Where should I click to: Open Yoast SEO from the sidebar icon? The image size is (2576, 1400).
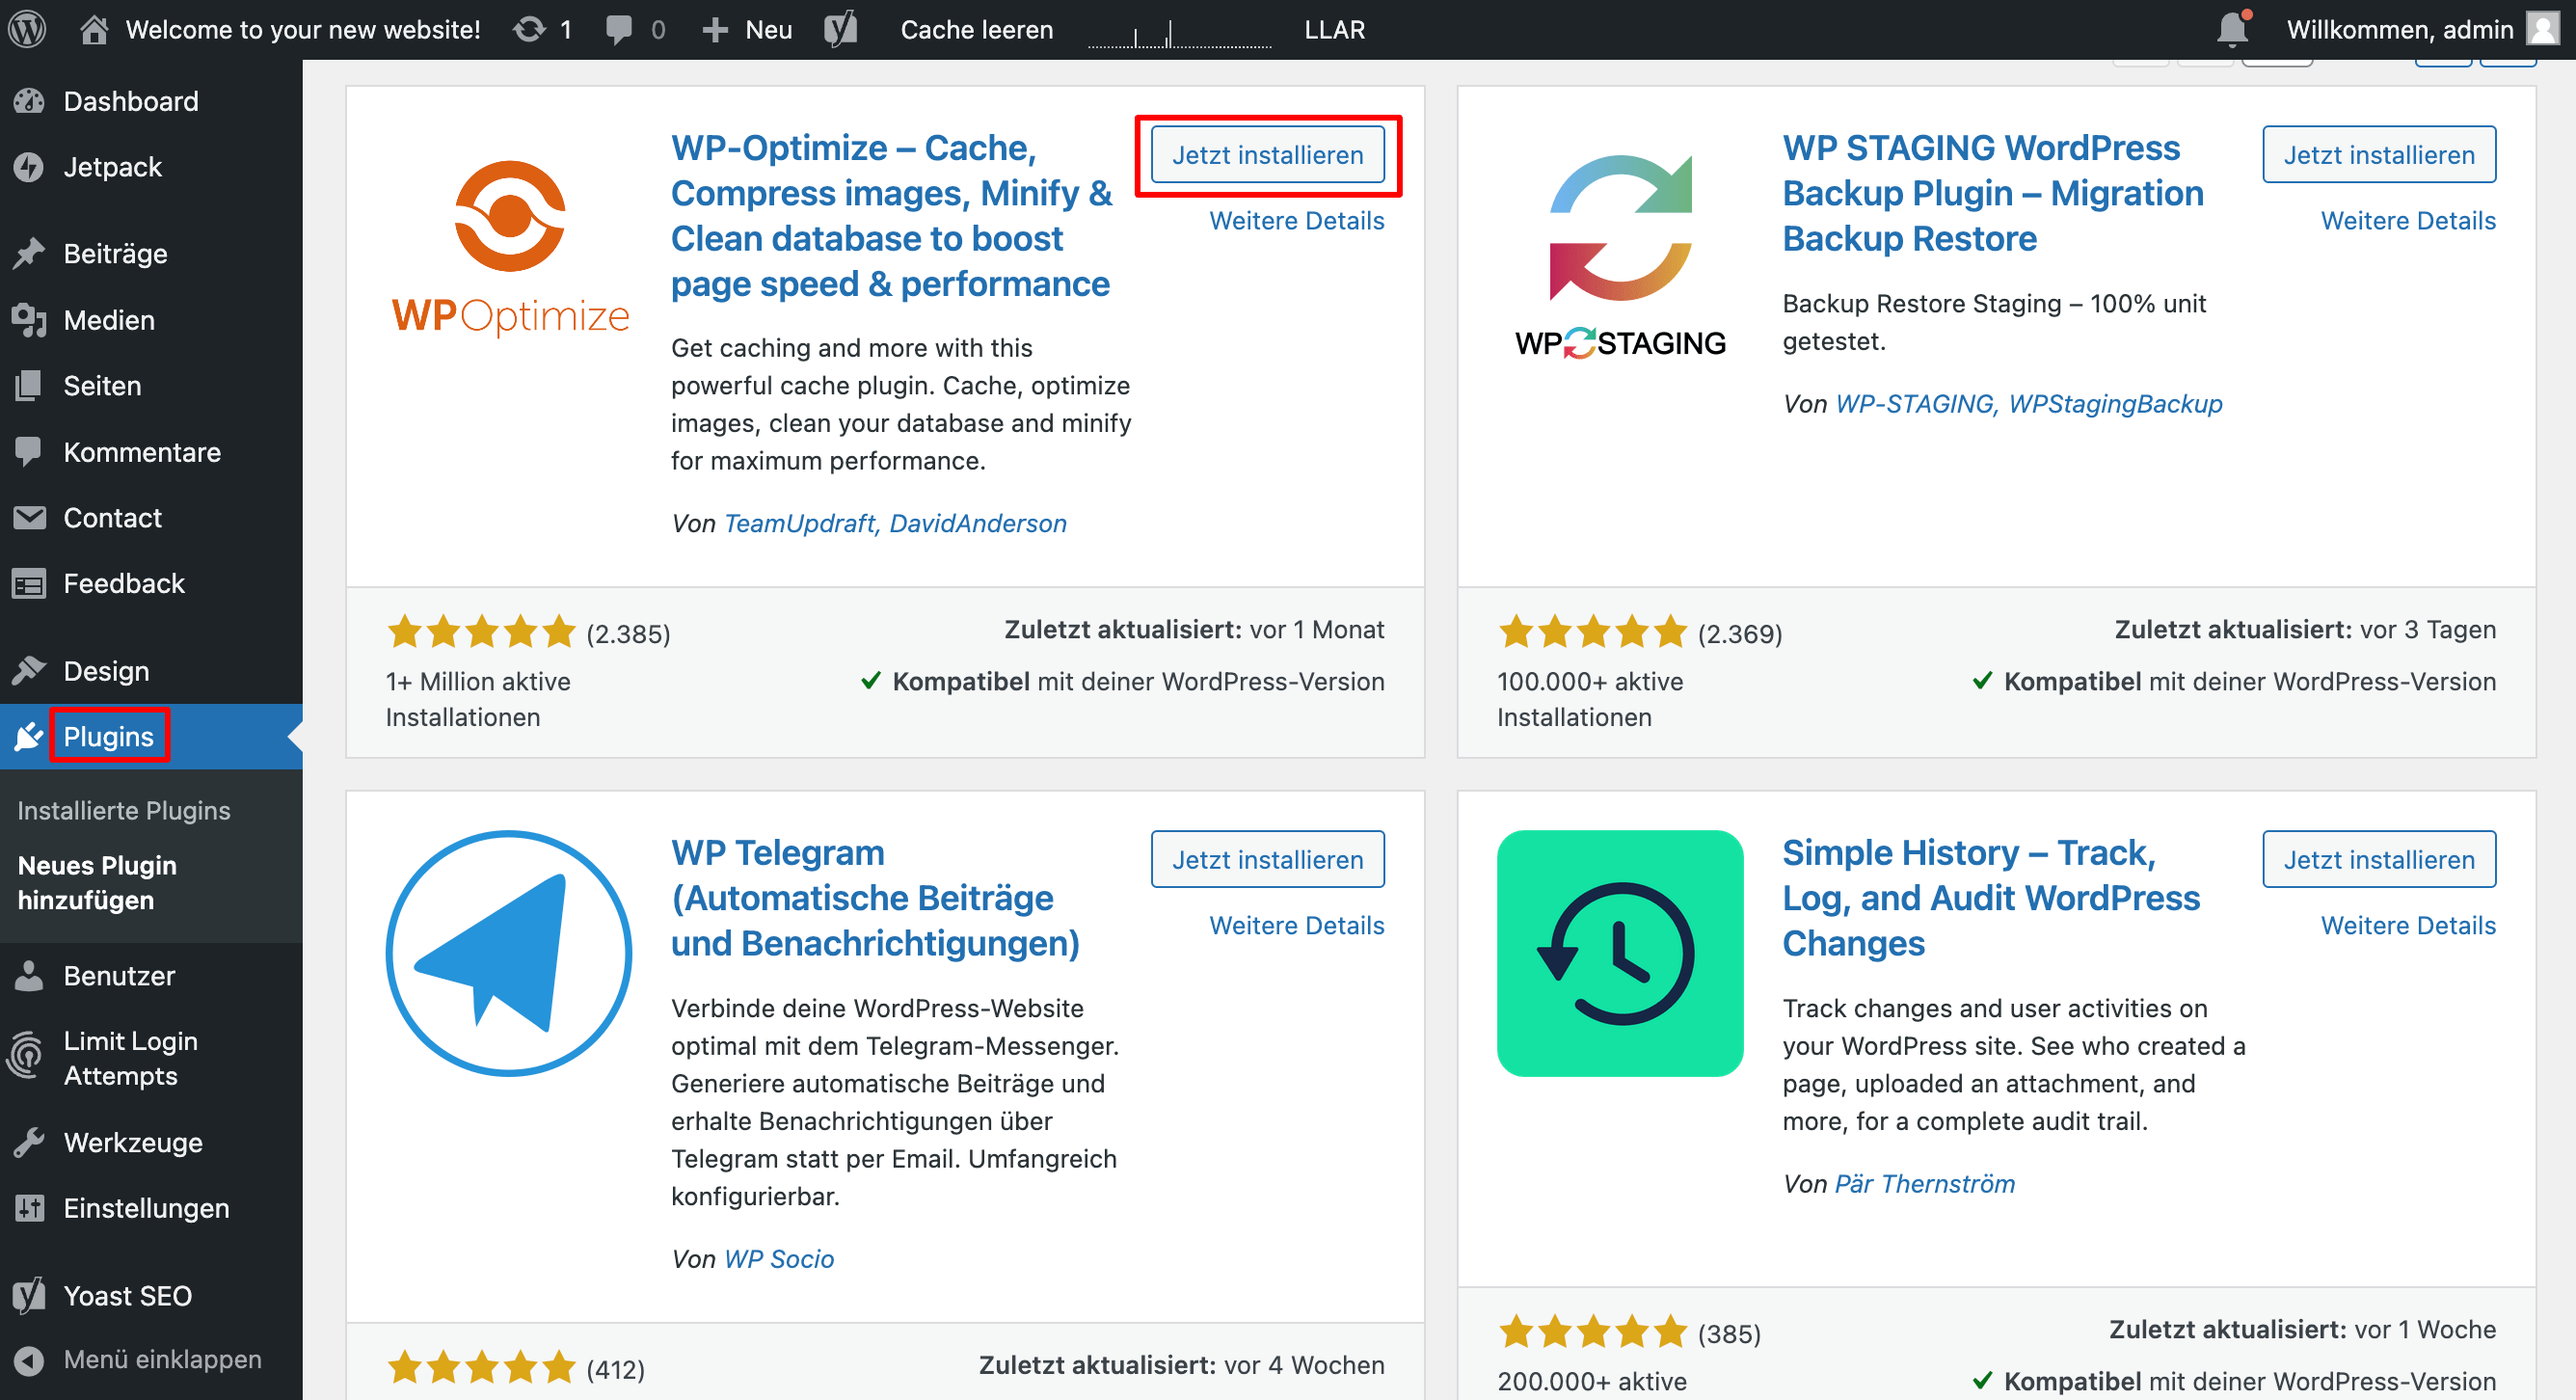pos(27,1295)
